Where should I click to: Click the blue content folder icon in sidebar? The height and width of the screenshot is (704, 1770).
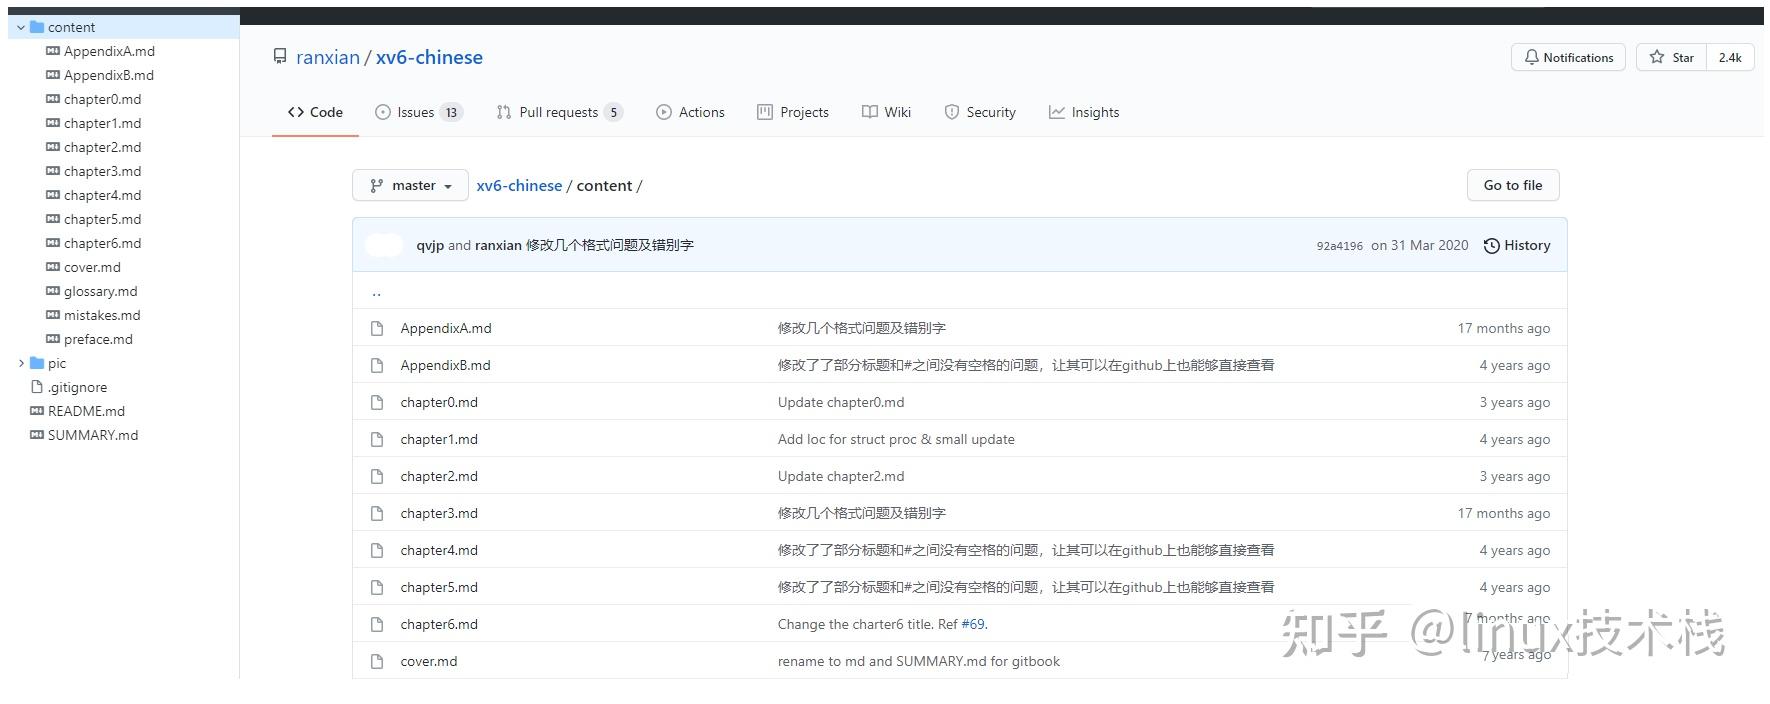tap(37, 27)
